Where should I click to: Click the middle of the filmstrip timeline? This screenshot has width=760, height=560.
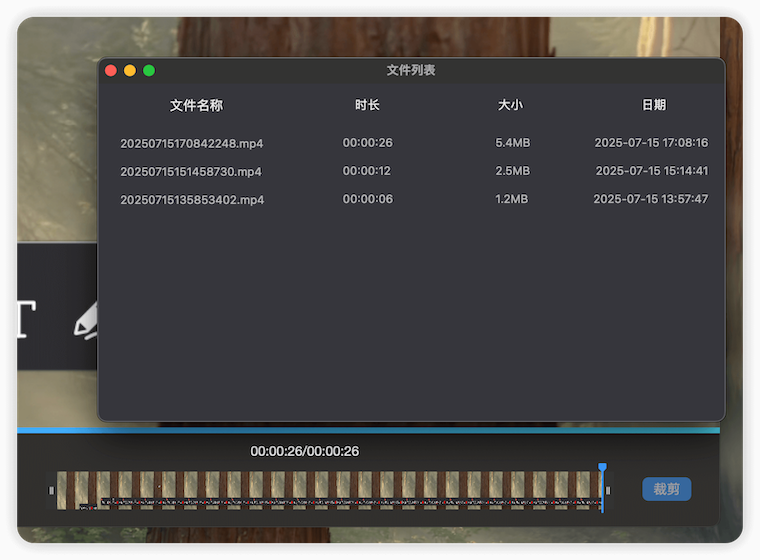tap(330, 490)
